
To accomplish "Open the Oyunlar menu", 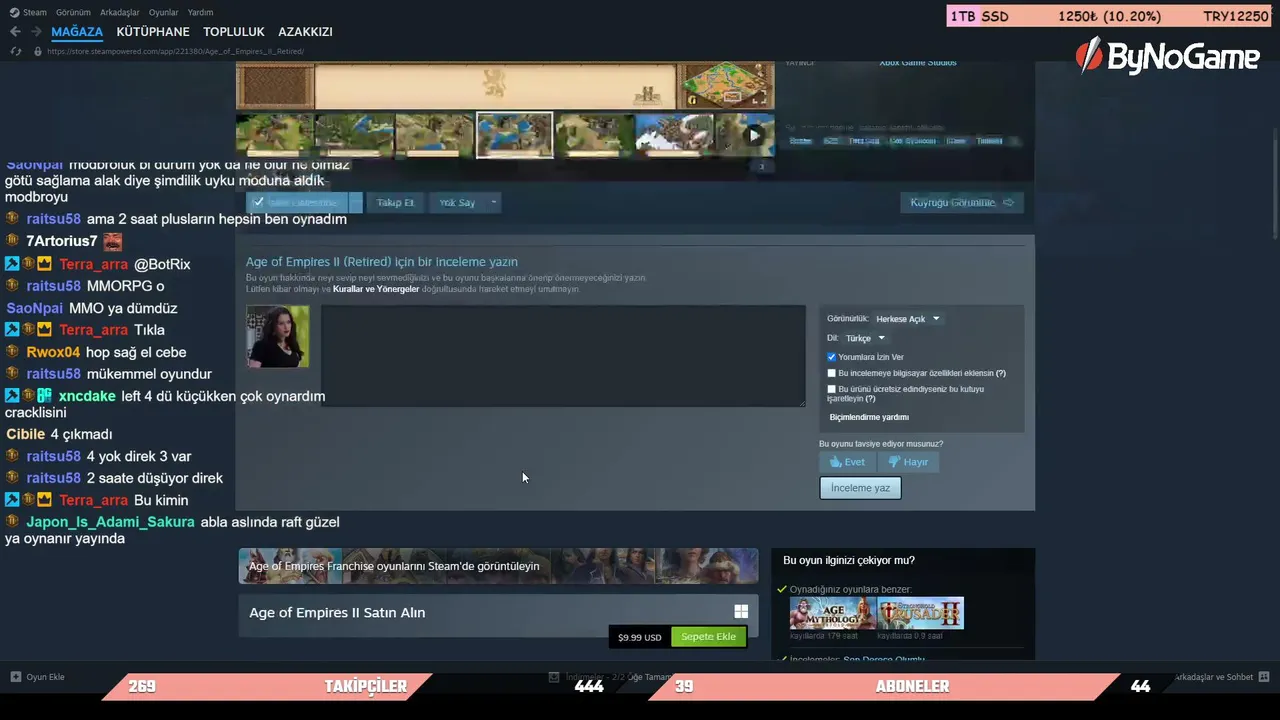I will click(163, 12).
